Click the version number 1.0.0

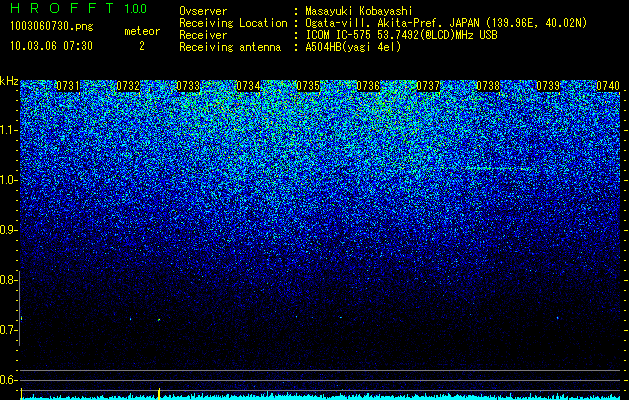click(x=136, y=8)
